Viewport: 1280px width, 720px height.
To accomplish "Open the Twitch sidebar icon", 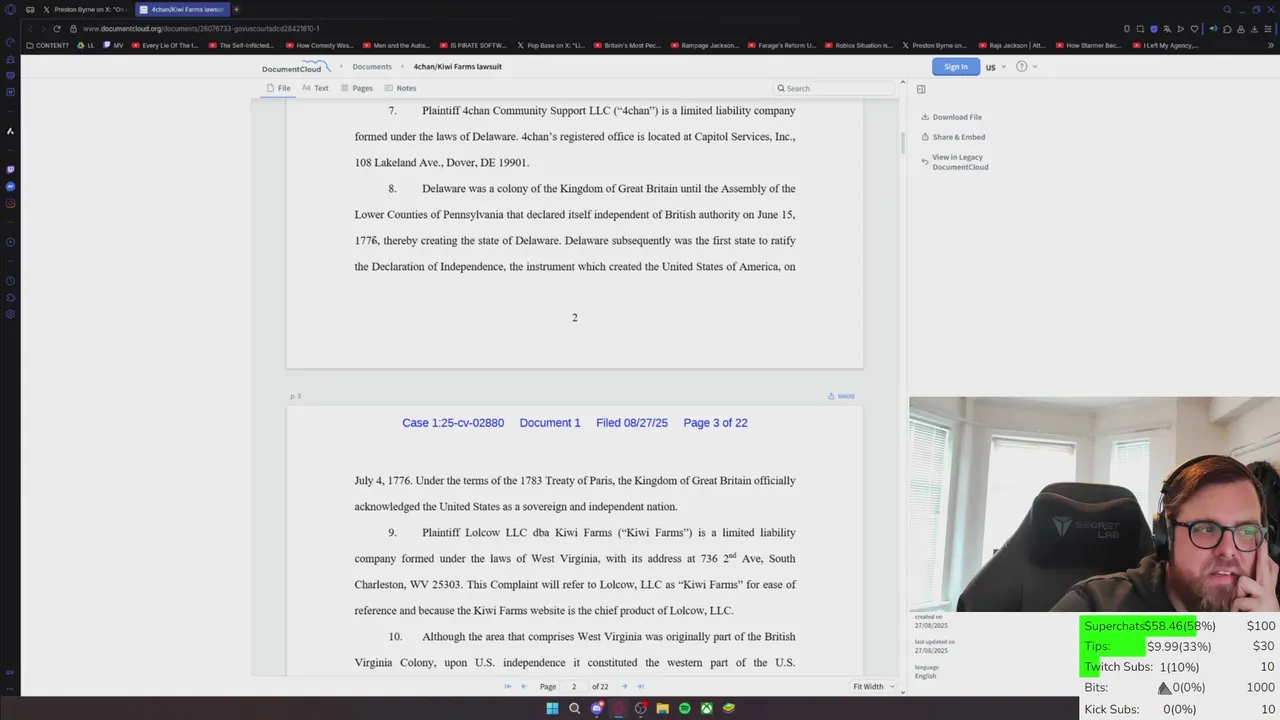I will [10, 170].
